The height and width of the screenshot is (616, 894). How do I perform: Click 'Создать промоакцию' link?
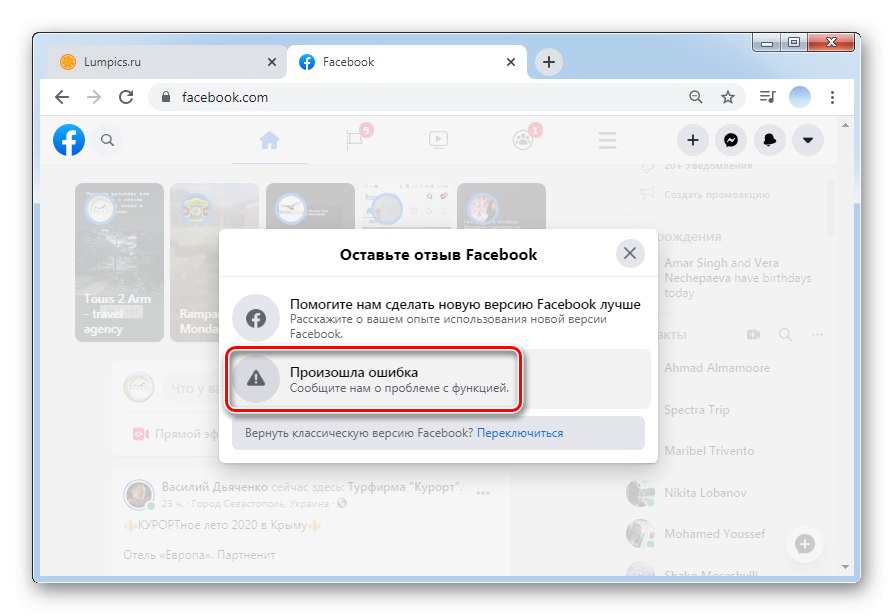pos(717,194)
